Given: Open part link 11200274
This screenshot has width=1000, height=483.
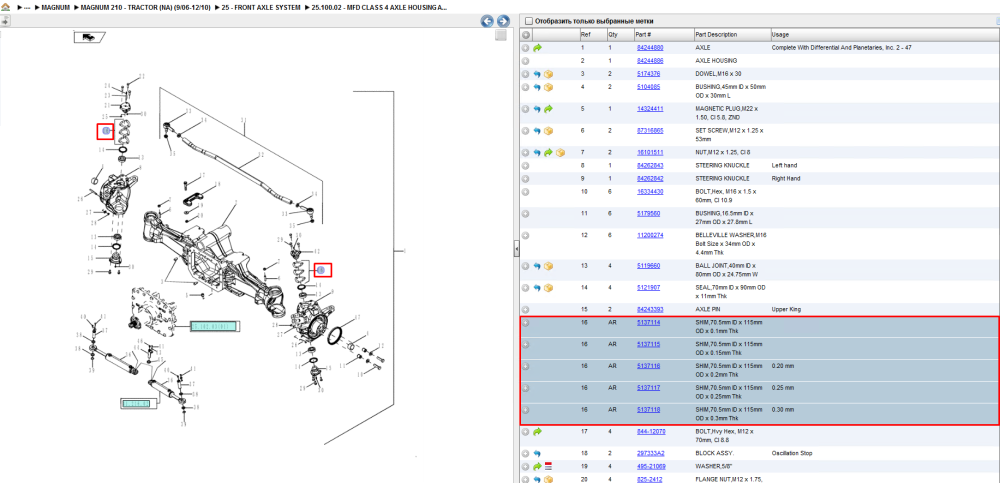Looking at the screenshot, I should (650, 235).
